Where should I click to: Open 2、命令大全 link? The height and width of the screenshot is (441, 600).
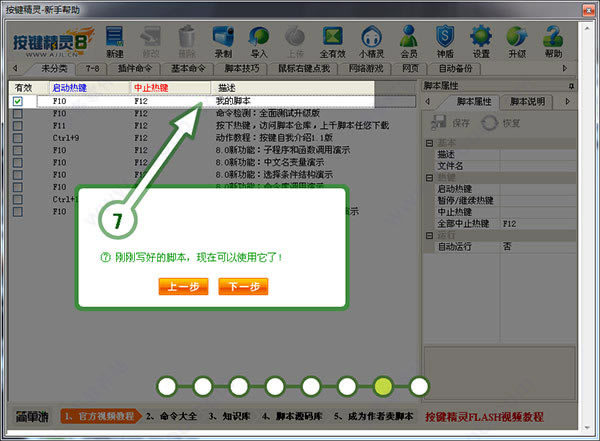coord(171,416)
